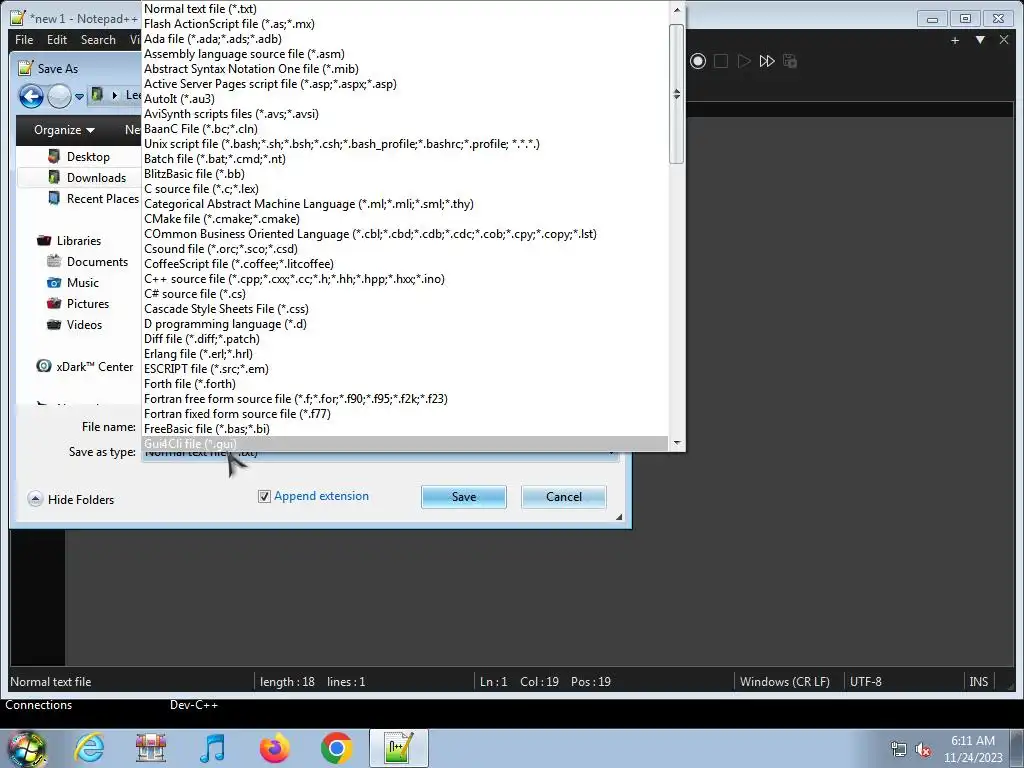This screenshot has width=1024, height=768.
Task: Click the plus add-tab icon
Action: [x=955, y=40]
